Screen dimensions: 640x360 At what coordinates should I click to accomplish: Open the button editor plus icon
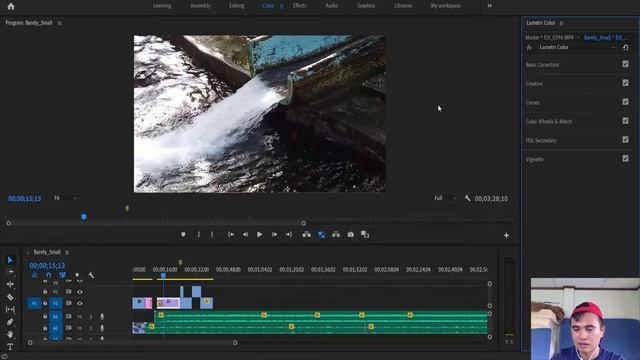click(506, 235)
